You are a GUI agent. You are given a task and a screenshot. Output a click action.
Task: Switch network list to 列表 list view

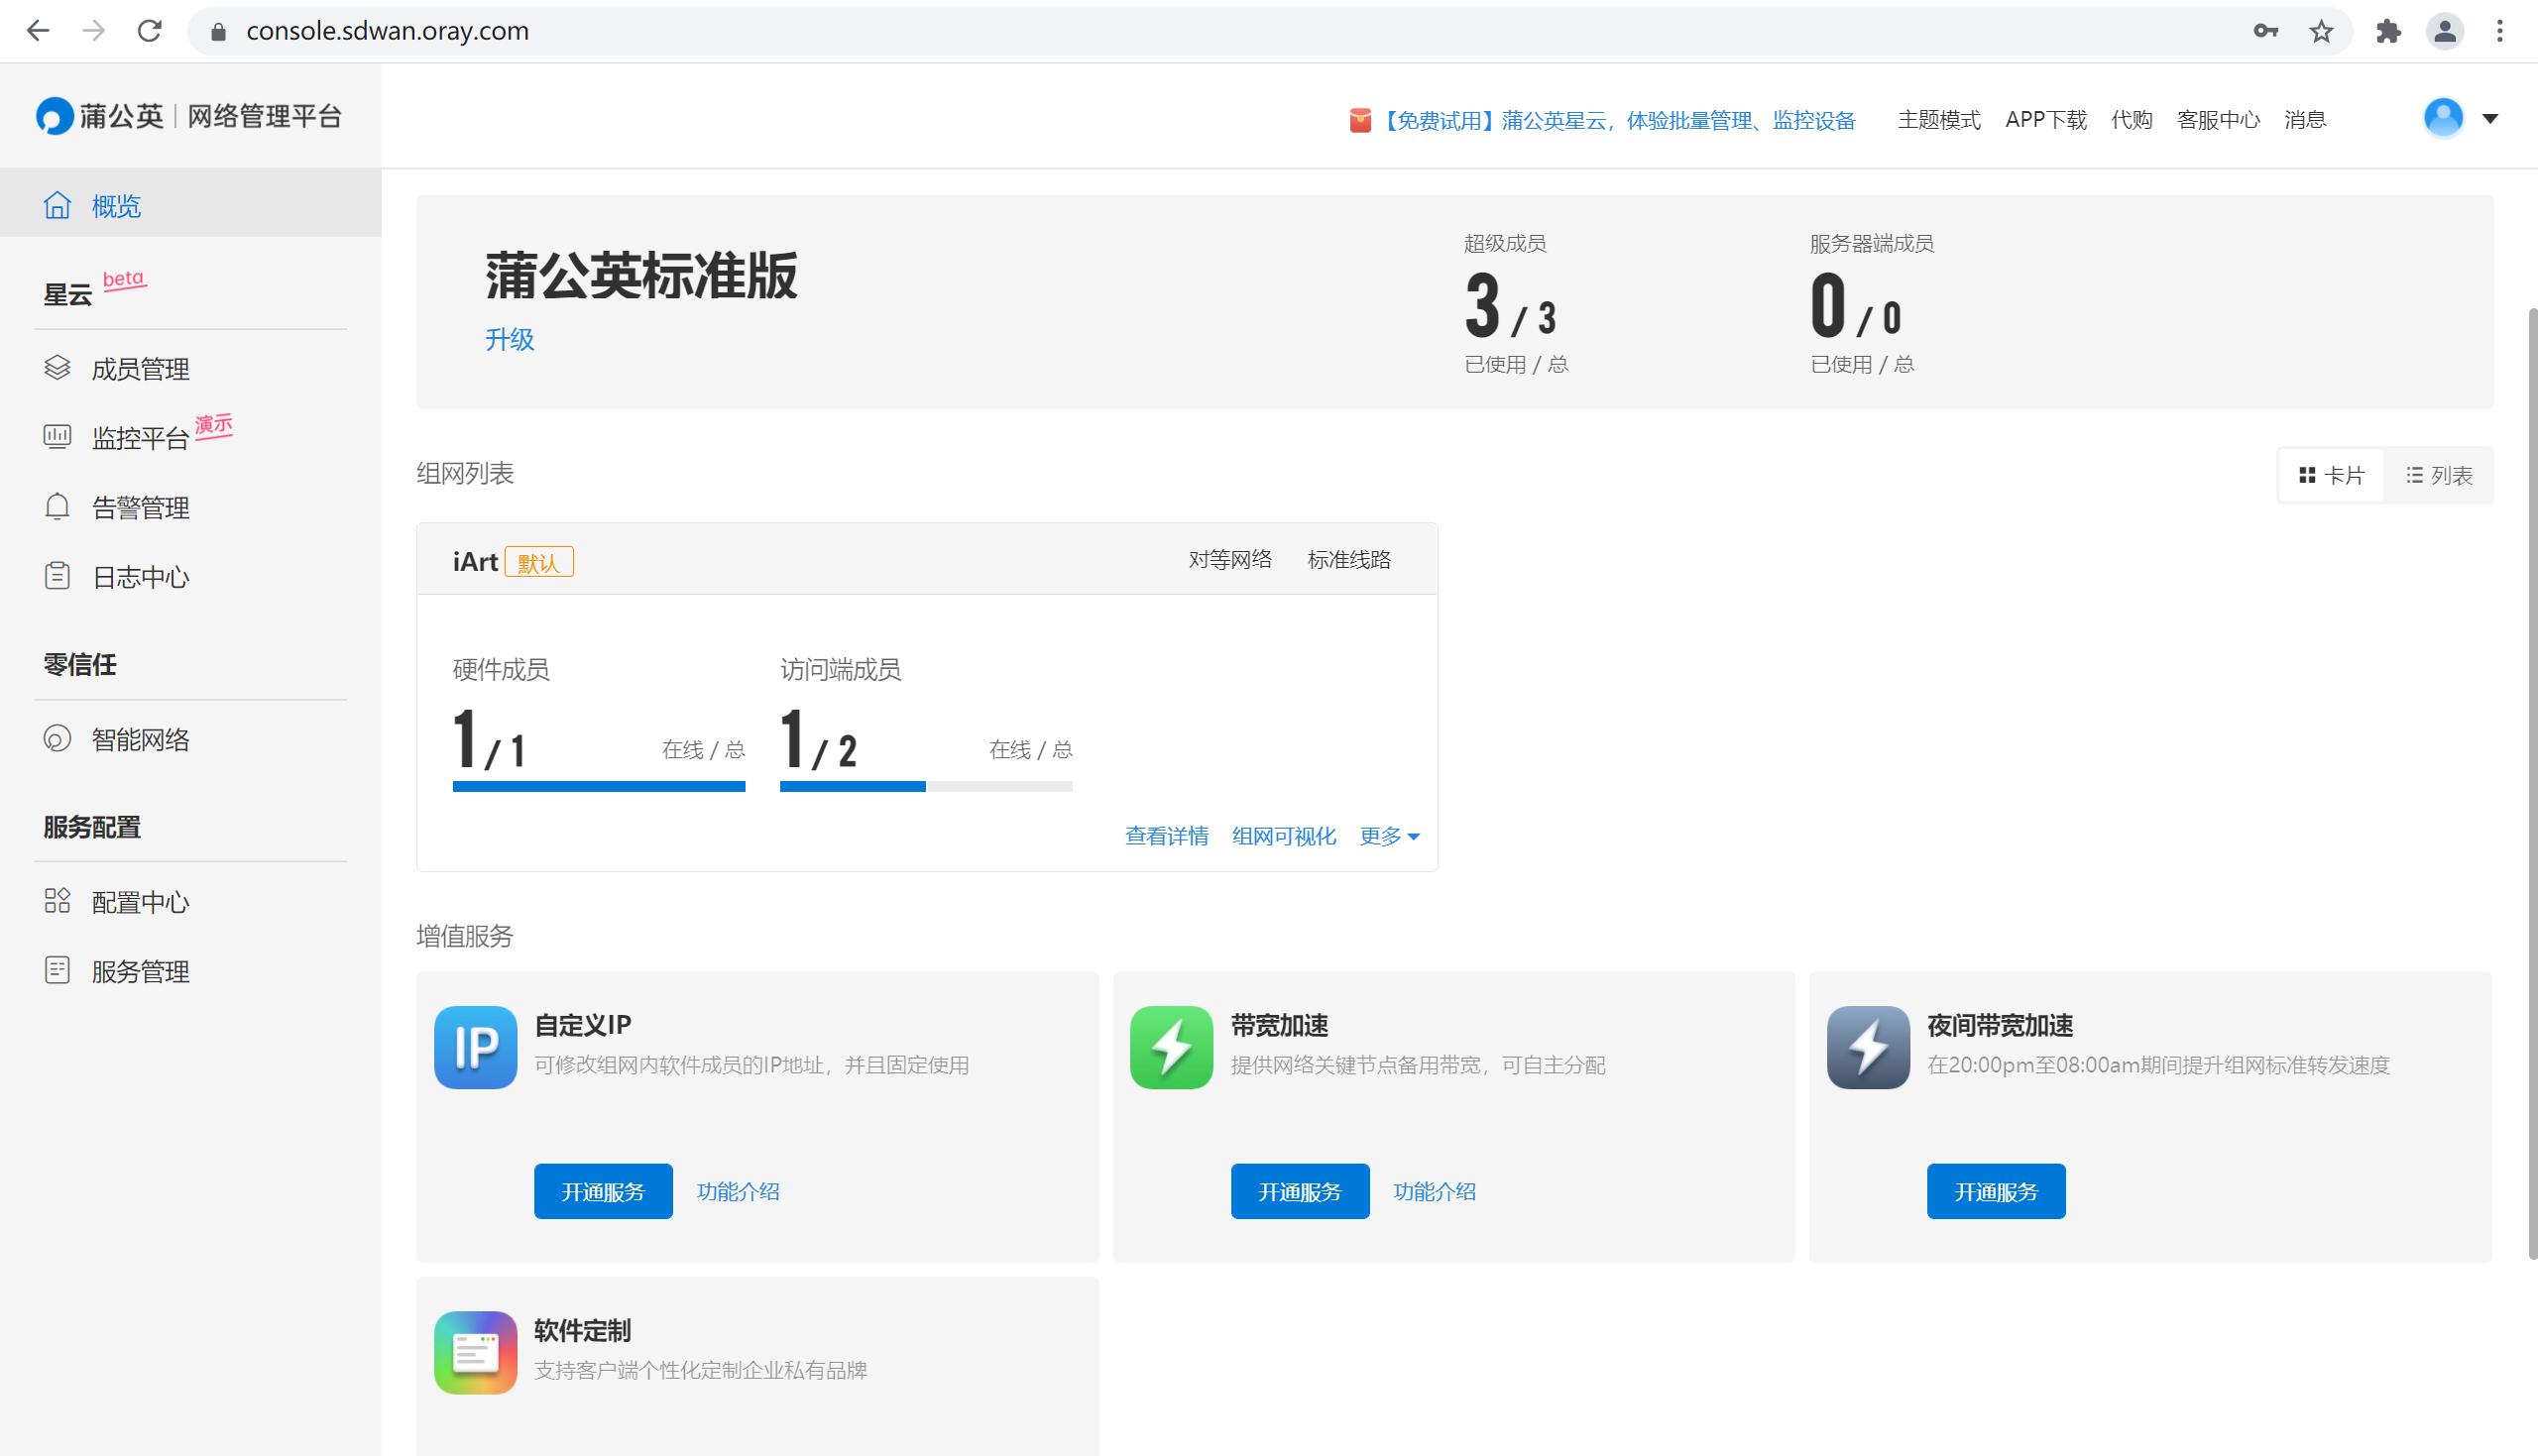click(2440, 475)
